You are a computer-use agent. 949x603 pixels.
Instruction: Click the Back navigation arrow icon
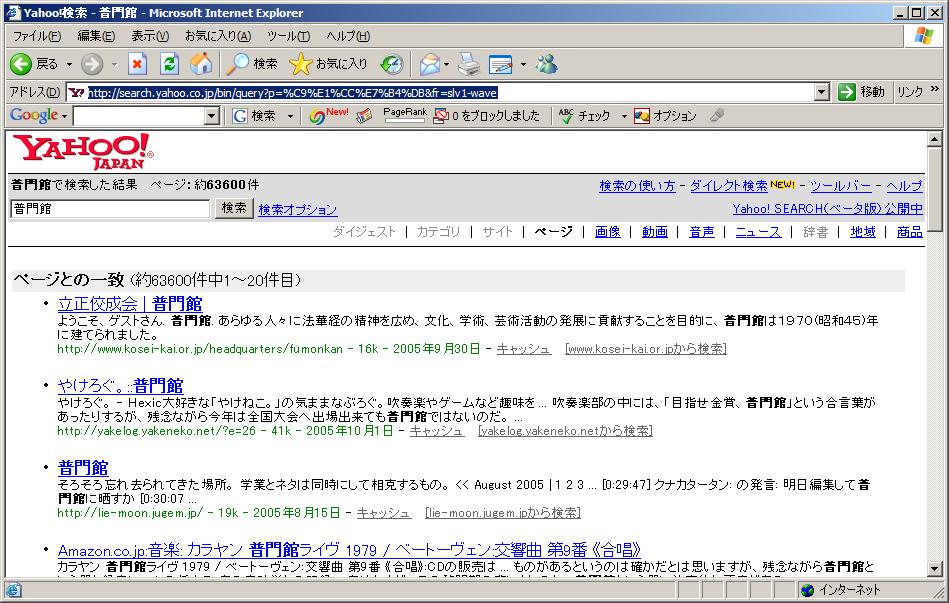point(21,64)
